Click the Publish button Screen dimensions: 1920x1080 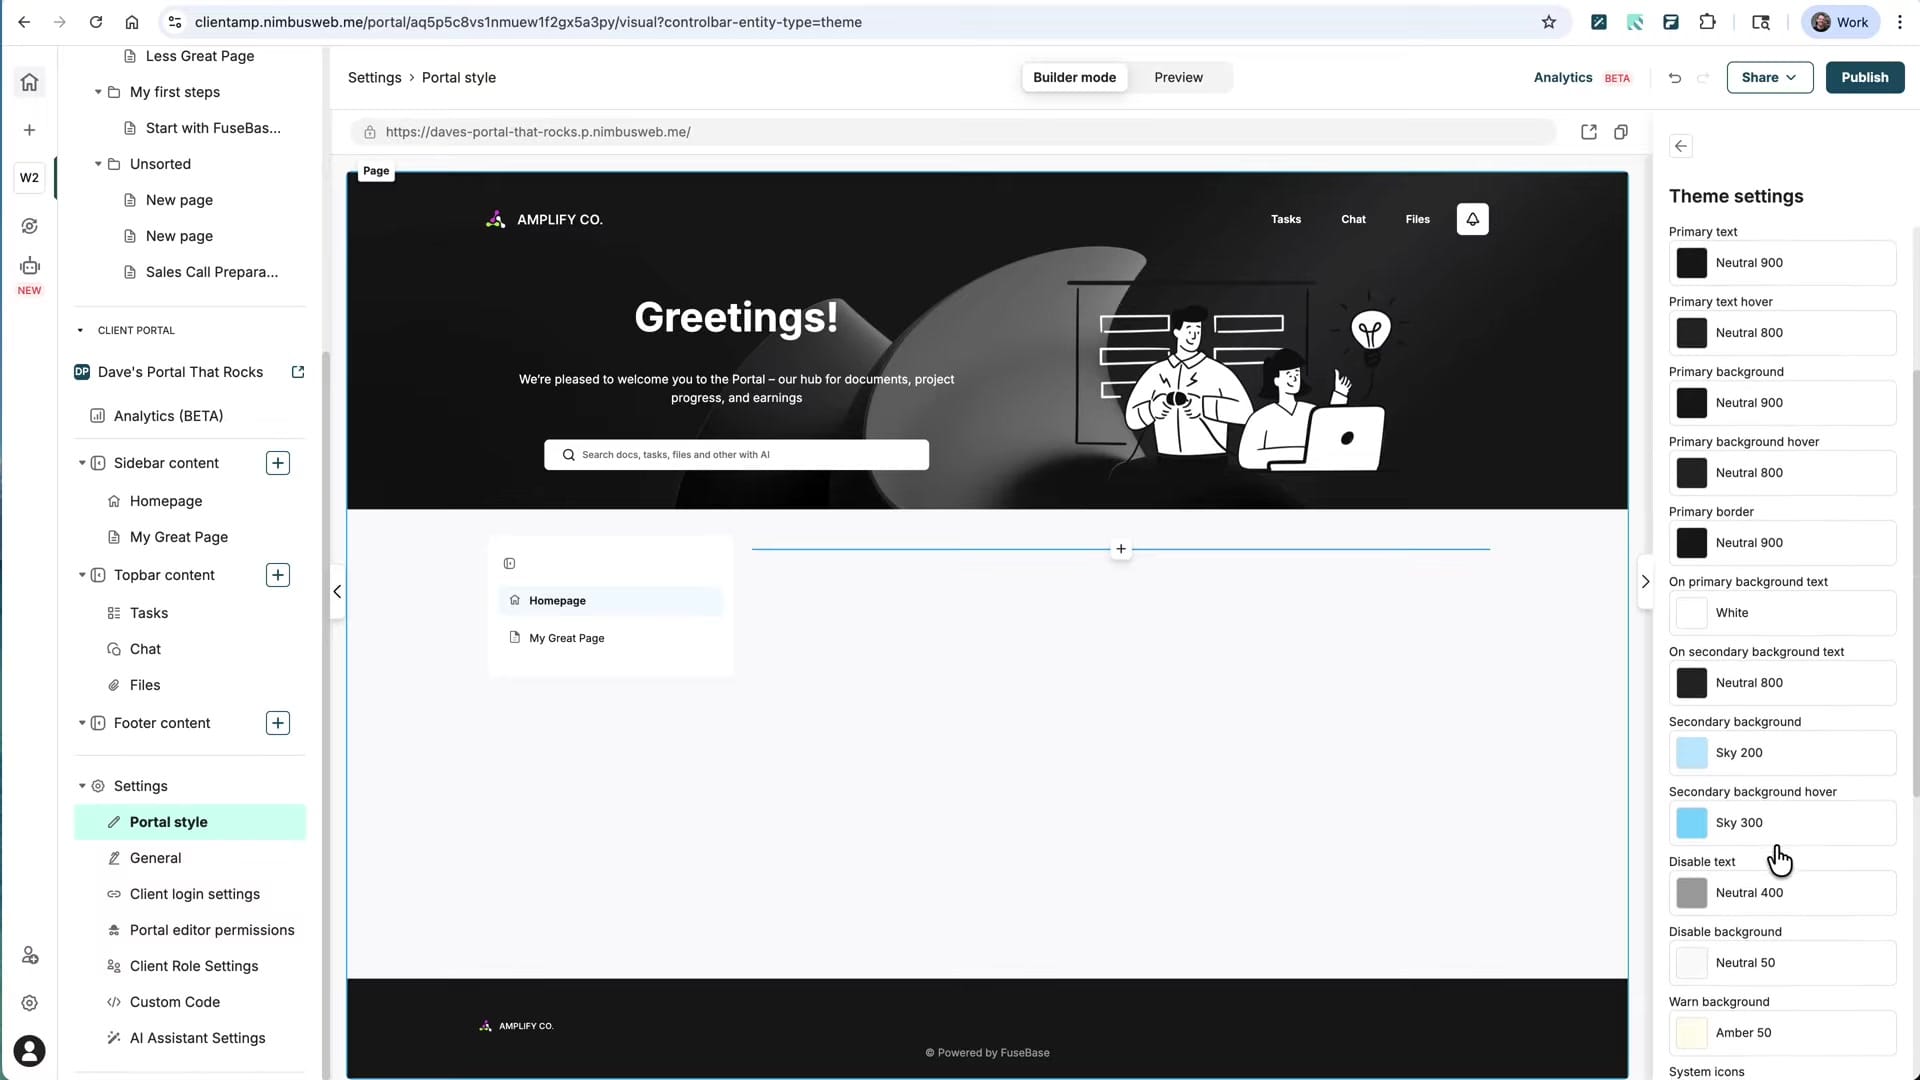pos(1864,77)
